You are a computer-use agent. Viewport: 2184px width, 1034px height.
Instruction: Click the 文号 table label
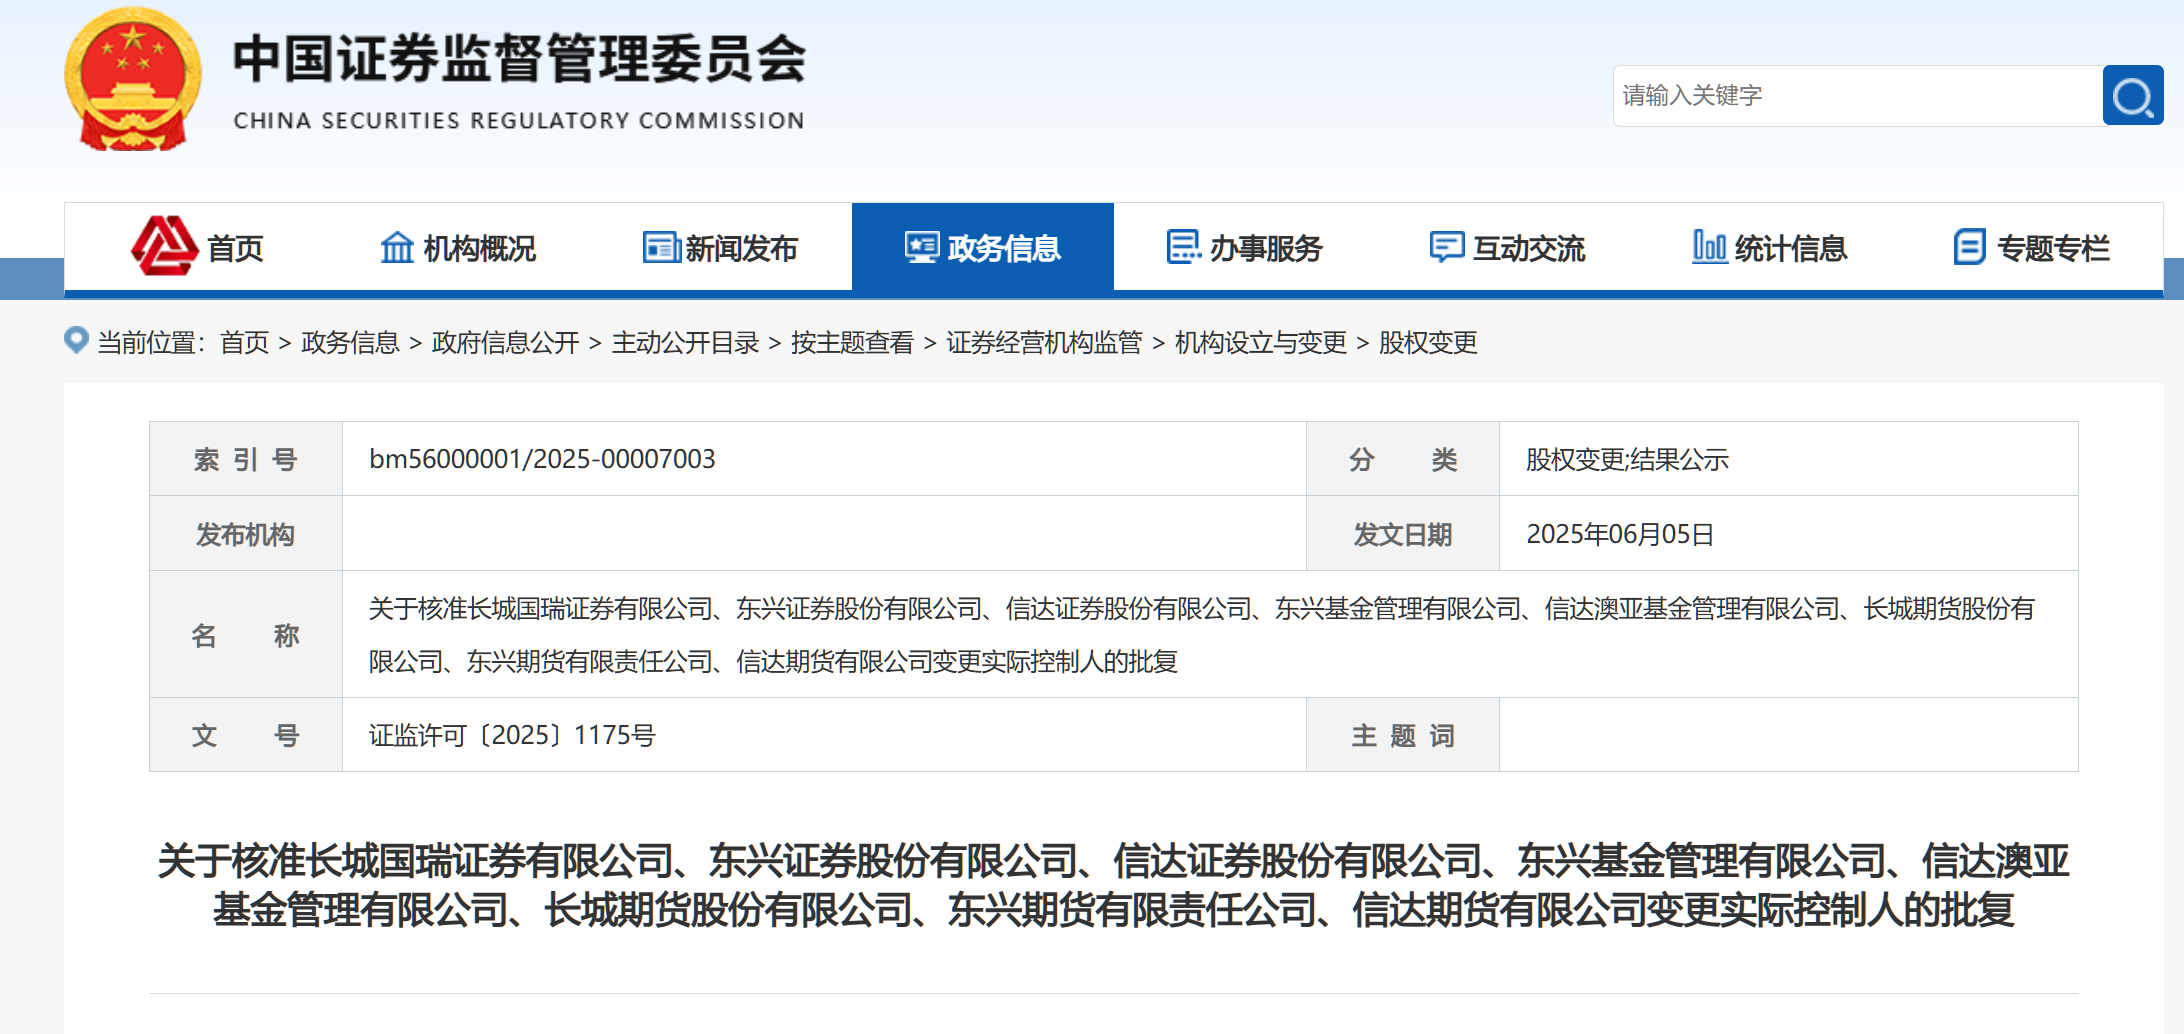(245, 736)
